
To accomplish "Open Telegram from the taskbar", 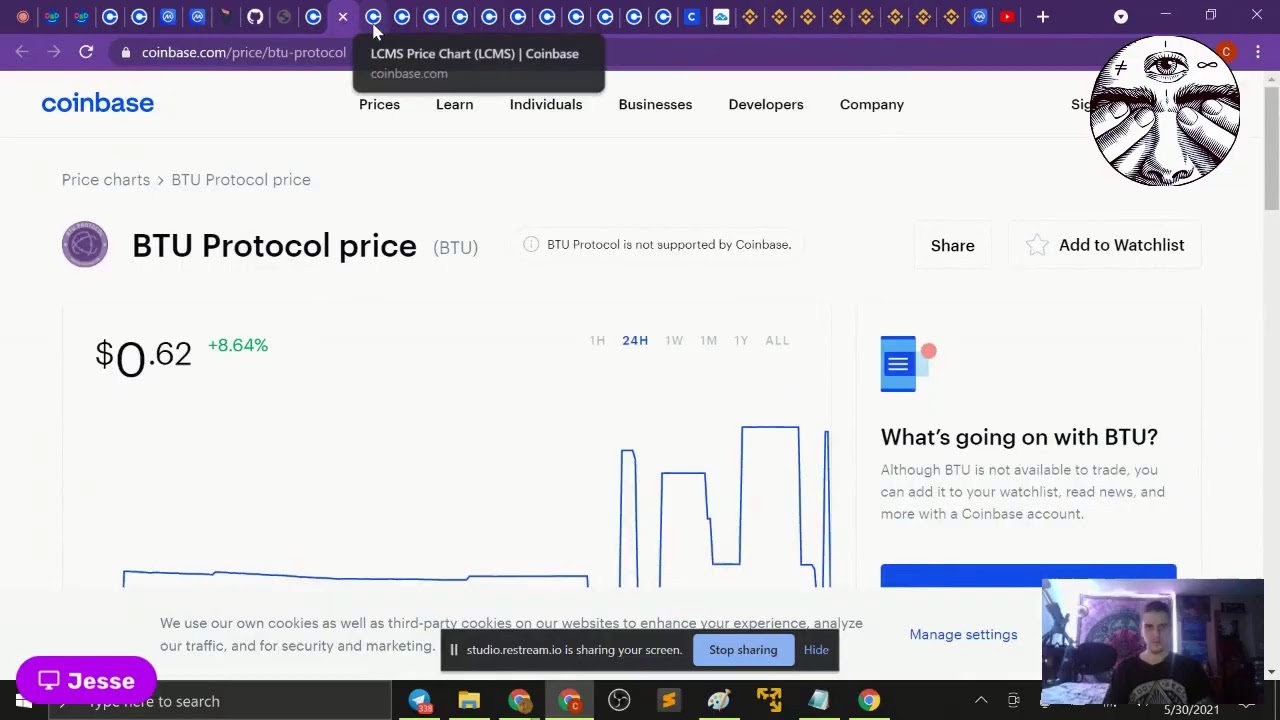I will point(419,700).
